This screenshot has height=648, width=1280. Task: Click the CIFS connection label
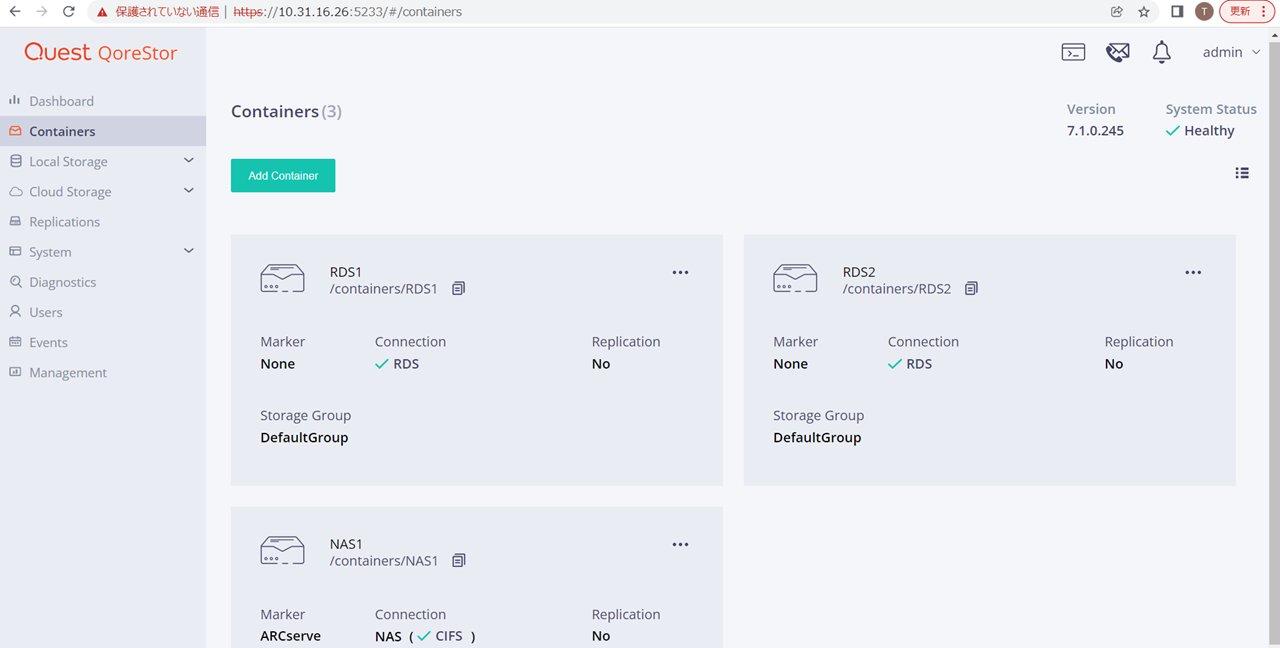pos(449,636)
